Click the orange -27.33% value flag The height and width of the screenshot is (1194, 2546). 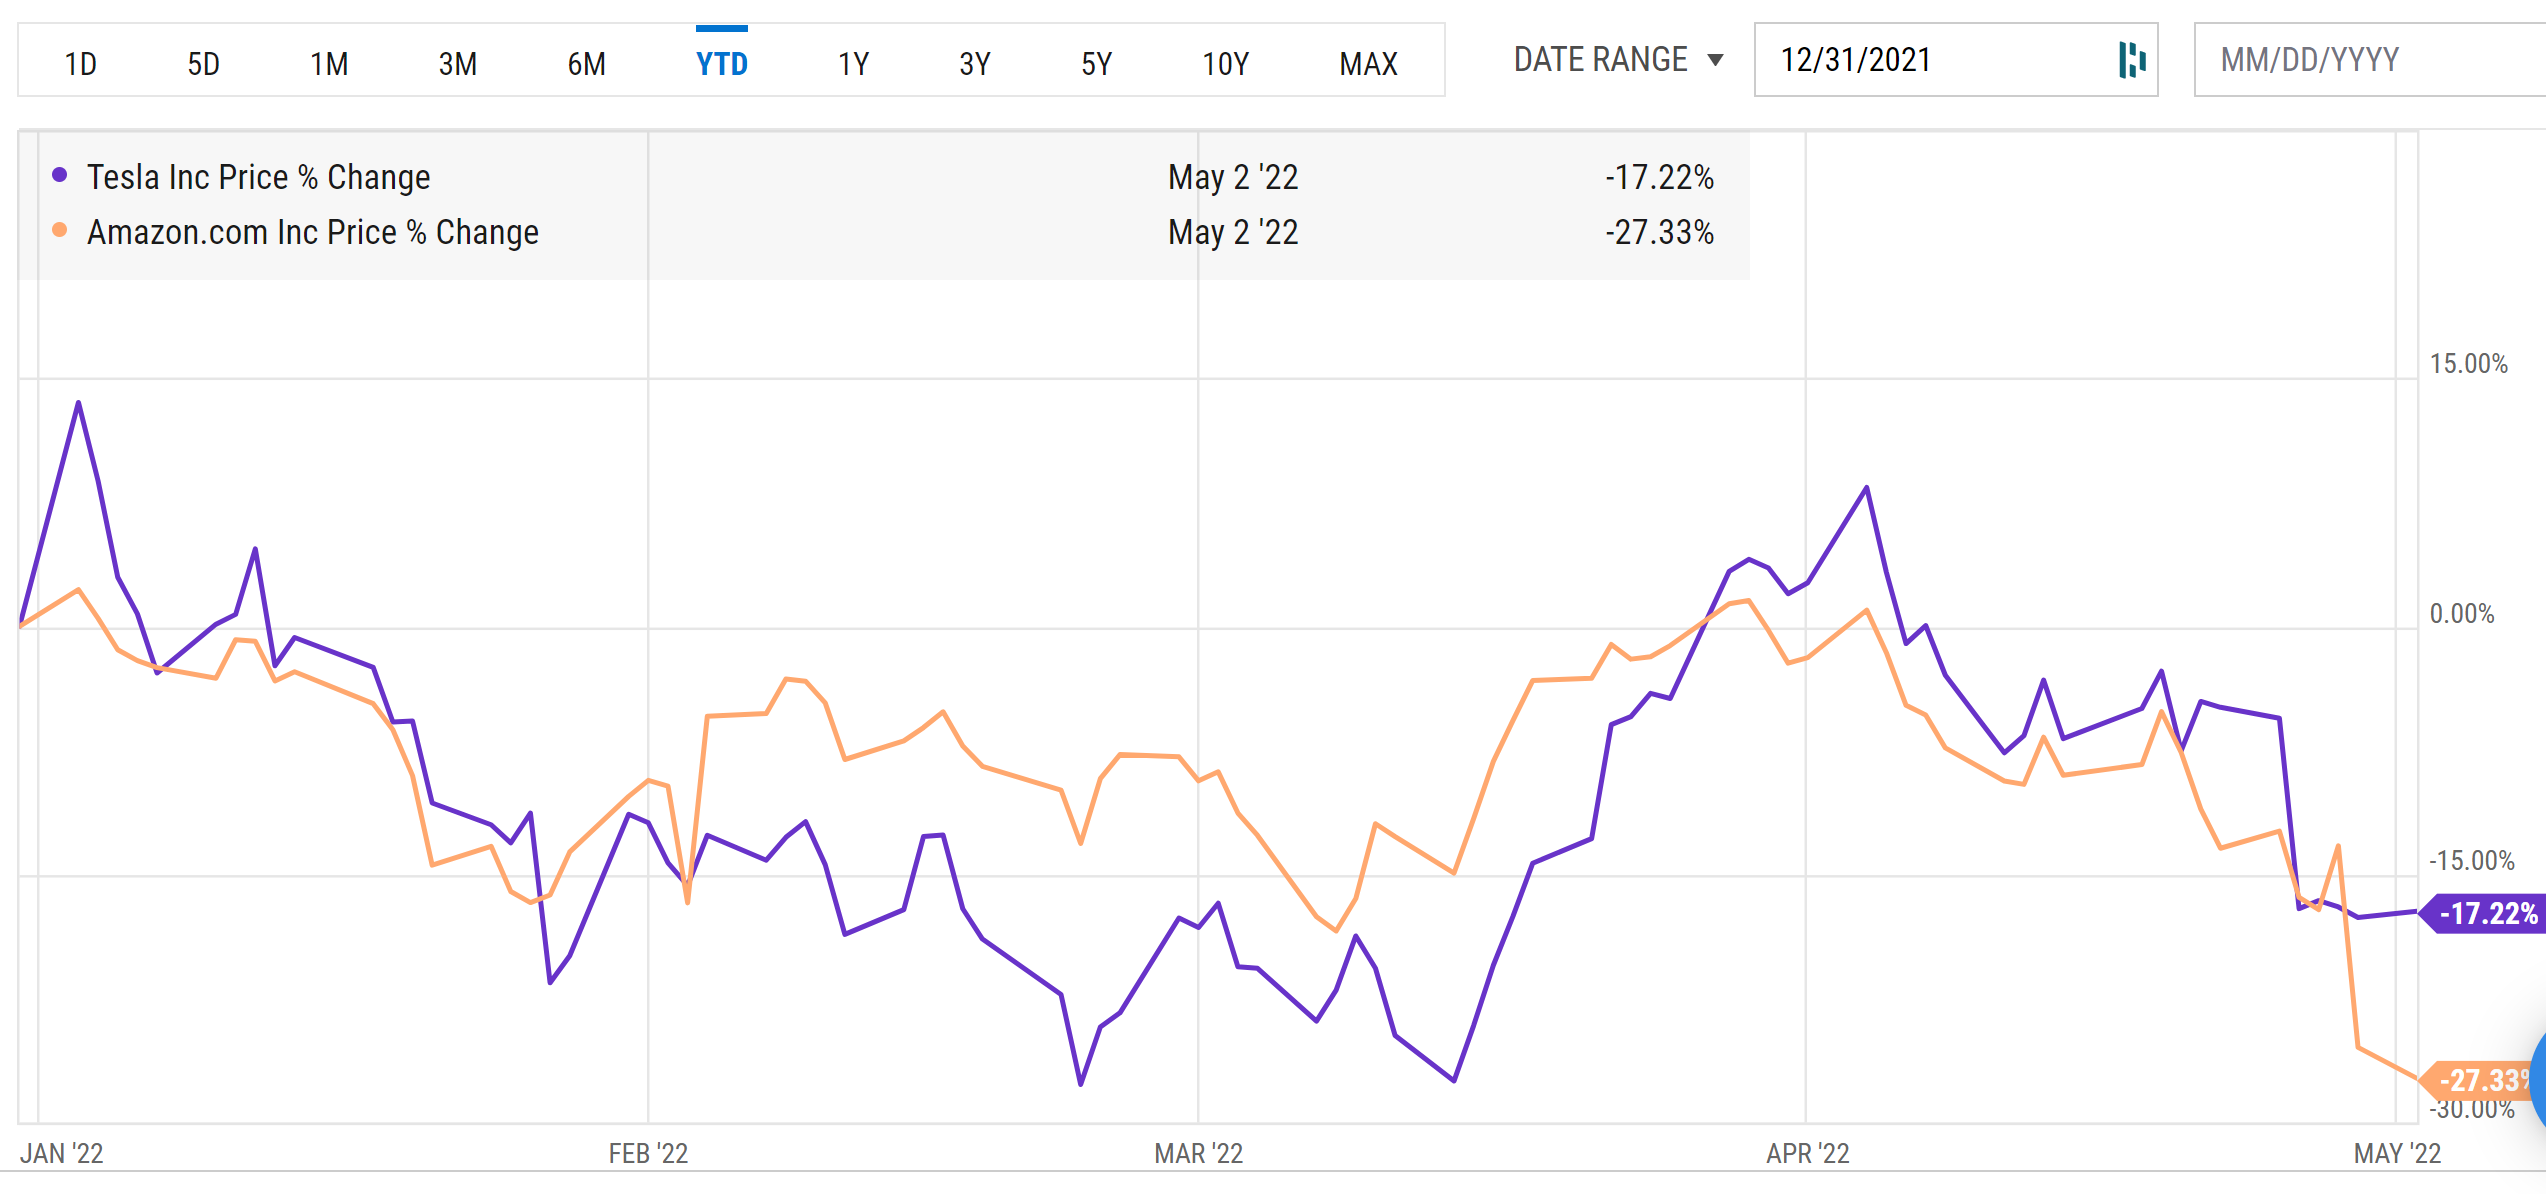(x=2485, y=1080)
